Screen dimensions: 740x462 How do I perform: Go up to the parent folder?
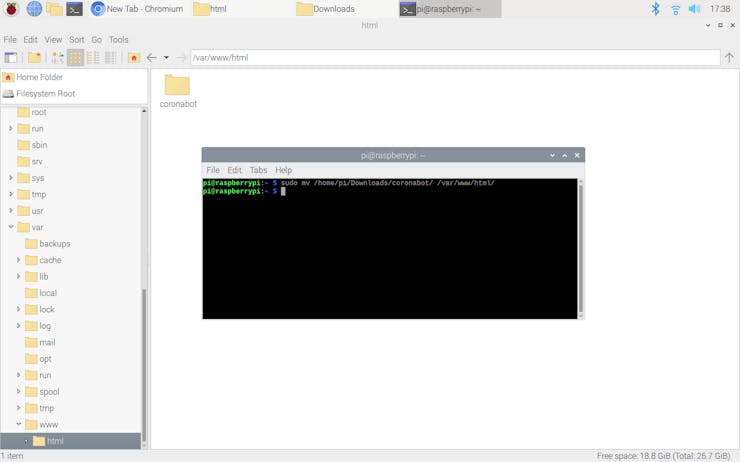click(x=729, y=58)
